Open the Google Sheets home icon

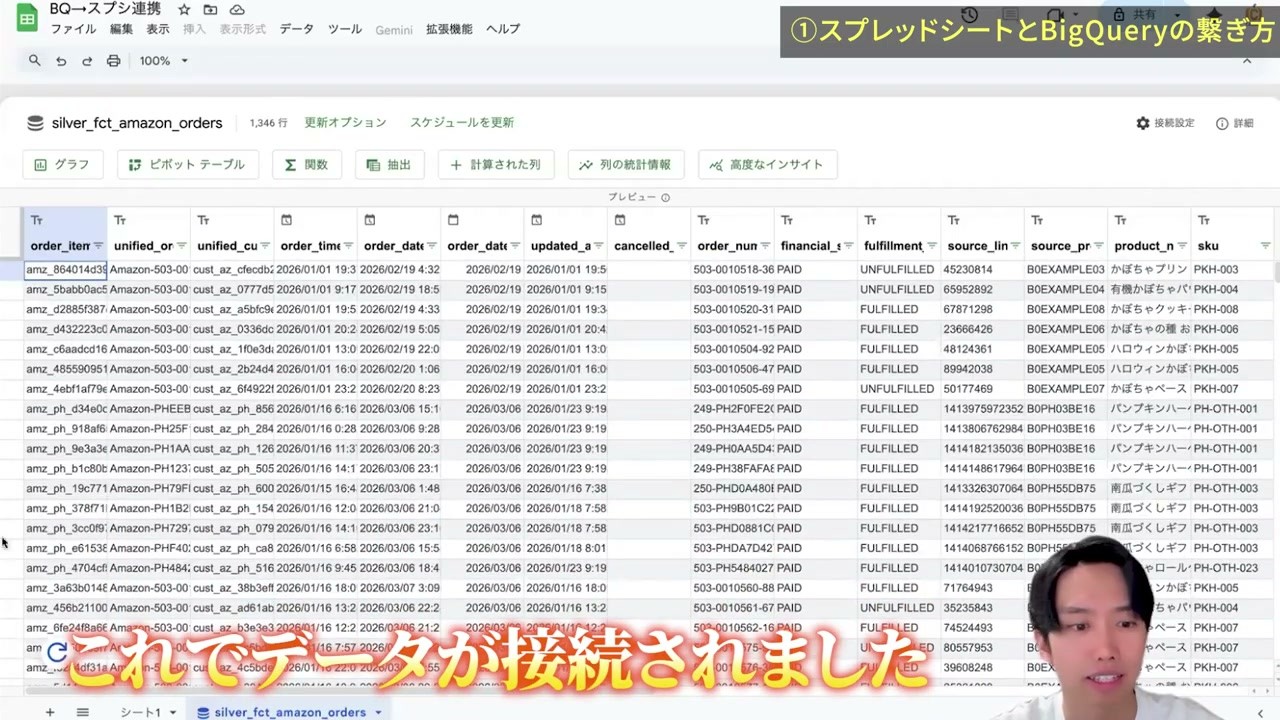tap(27, 18)
